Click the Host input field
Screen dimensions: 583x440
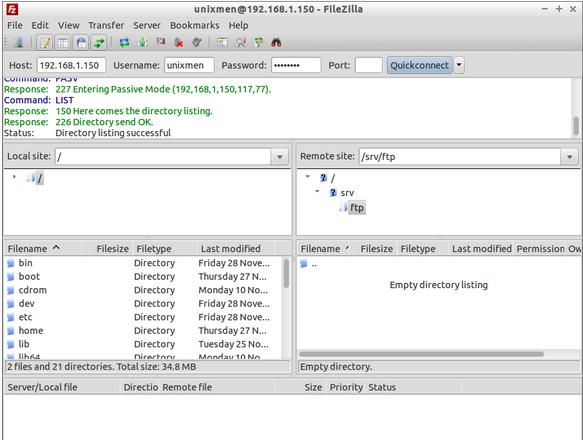[71, 65]
